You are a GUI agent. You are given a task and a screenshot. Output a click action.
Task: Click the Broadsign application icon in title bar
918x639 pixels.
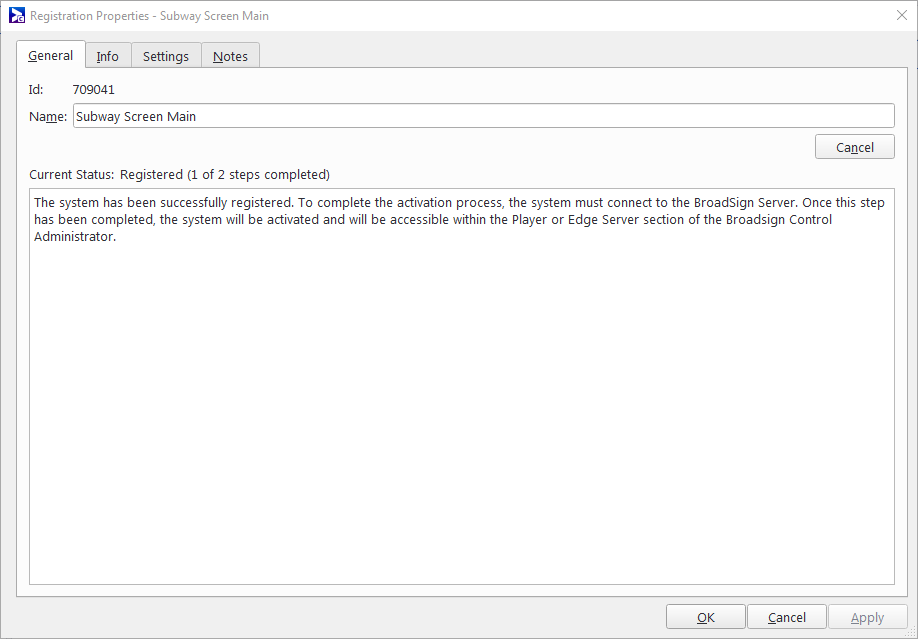(17, 16)
